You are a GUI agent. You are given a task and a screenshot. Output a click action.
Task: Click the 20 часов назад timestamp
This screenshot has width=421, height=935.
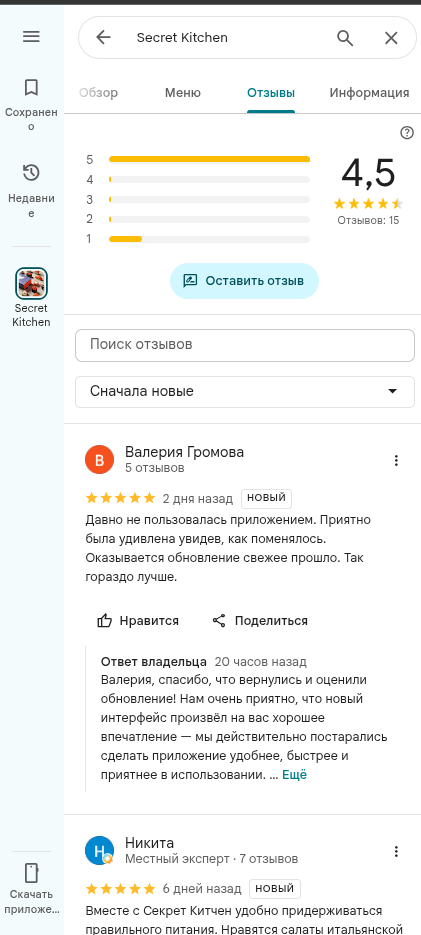tap(261, 662)
